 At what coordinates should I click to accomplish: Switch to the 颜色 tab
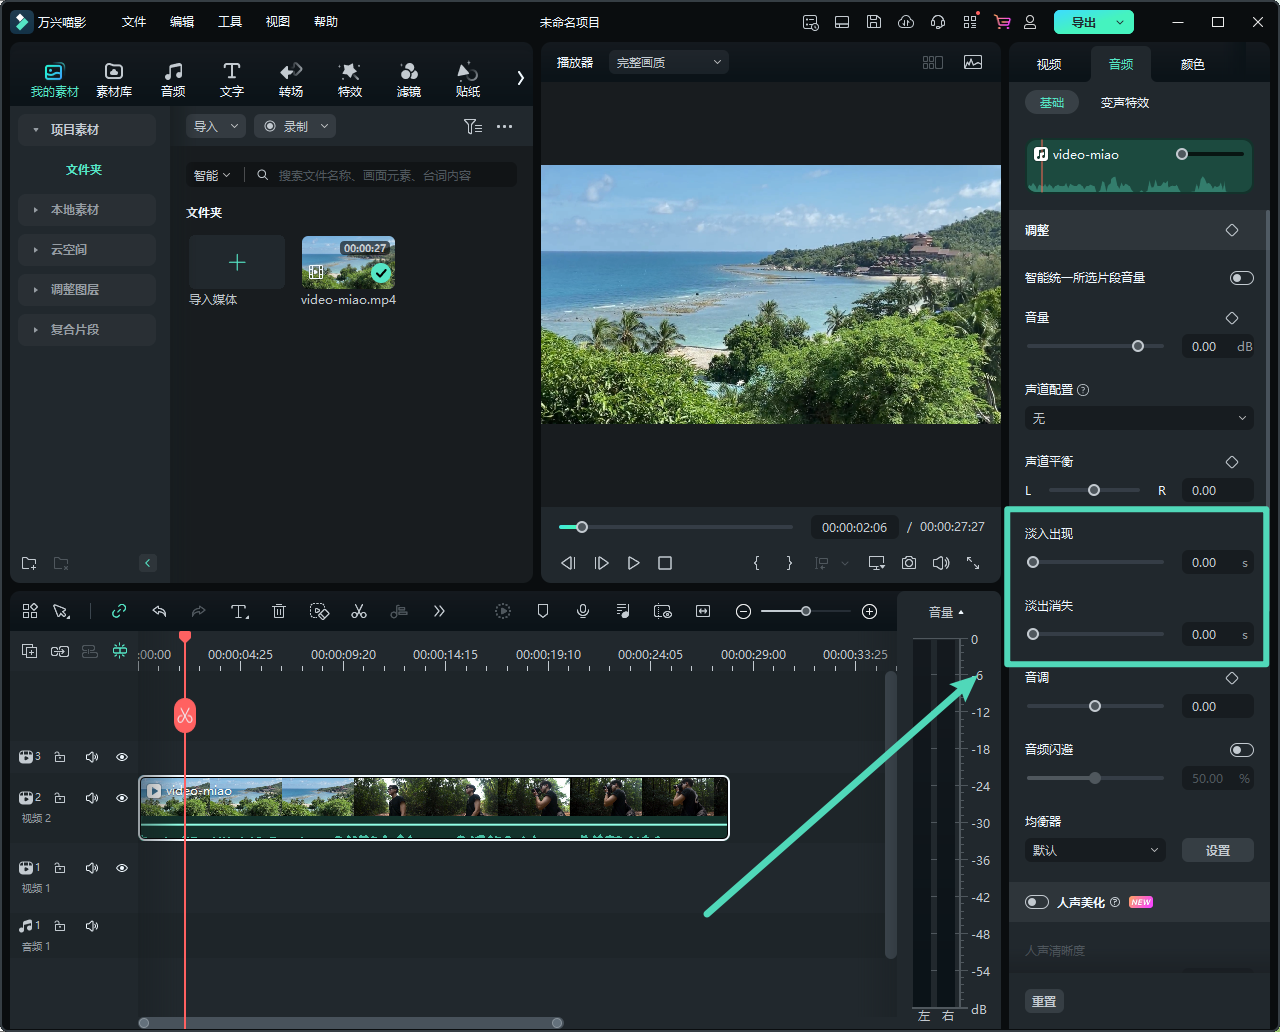click(x=1192, y=64)
